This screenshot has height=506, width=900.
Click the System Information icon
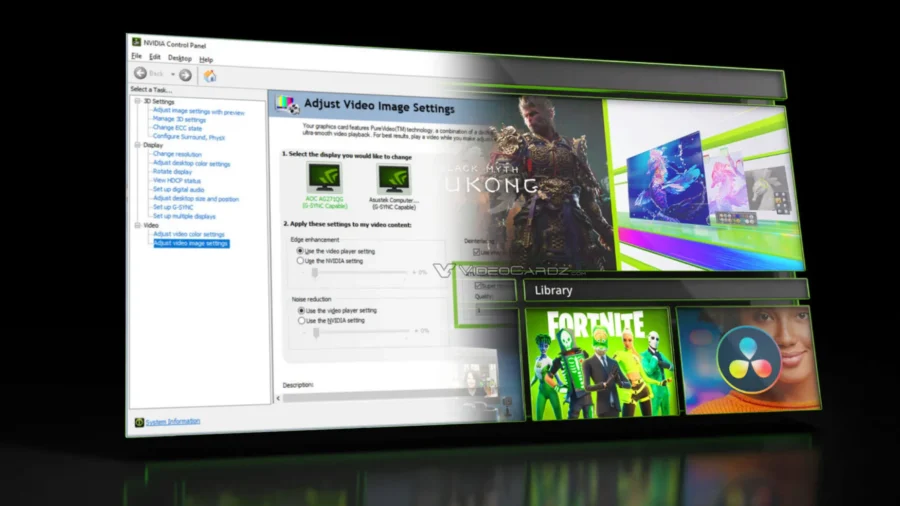[x=139, y=422]
